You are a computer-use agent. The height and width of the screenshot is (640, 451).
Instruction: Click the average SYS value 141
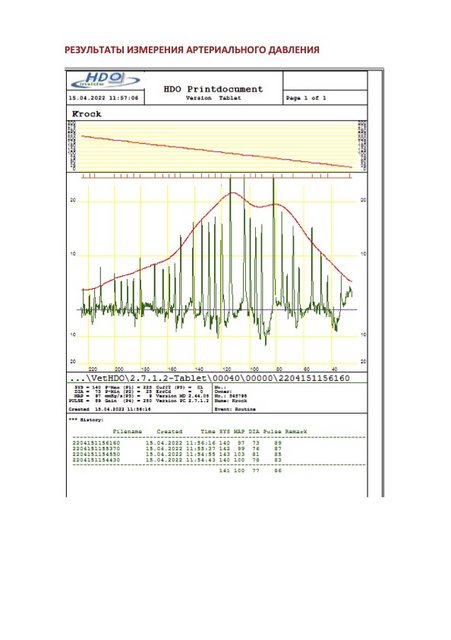[x=224, y=471]
